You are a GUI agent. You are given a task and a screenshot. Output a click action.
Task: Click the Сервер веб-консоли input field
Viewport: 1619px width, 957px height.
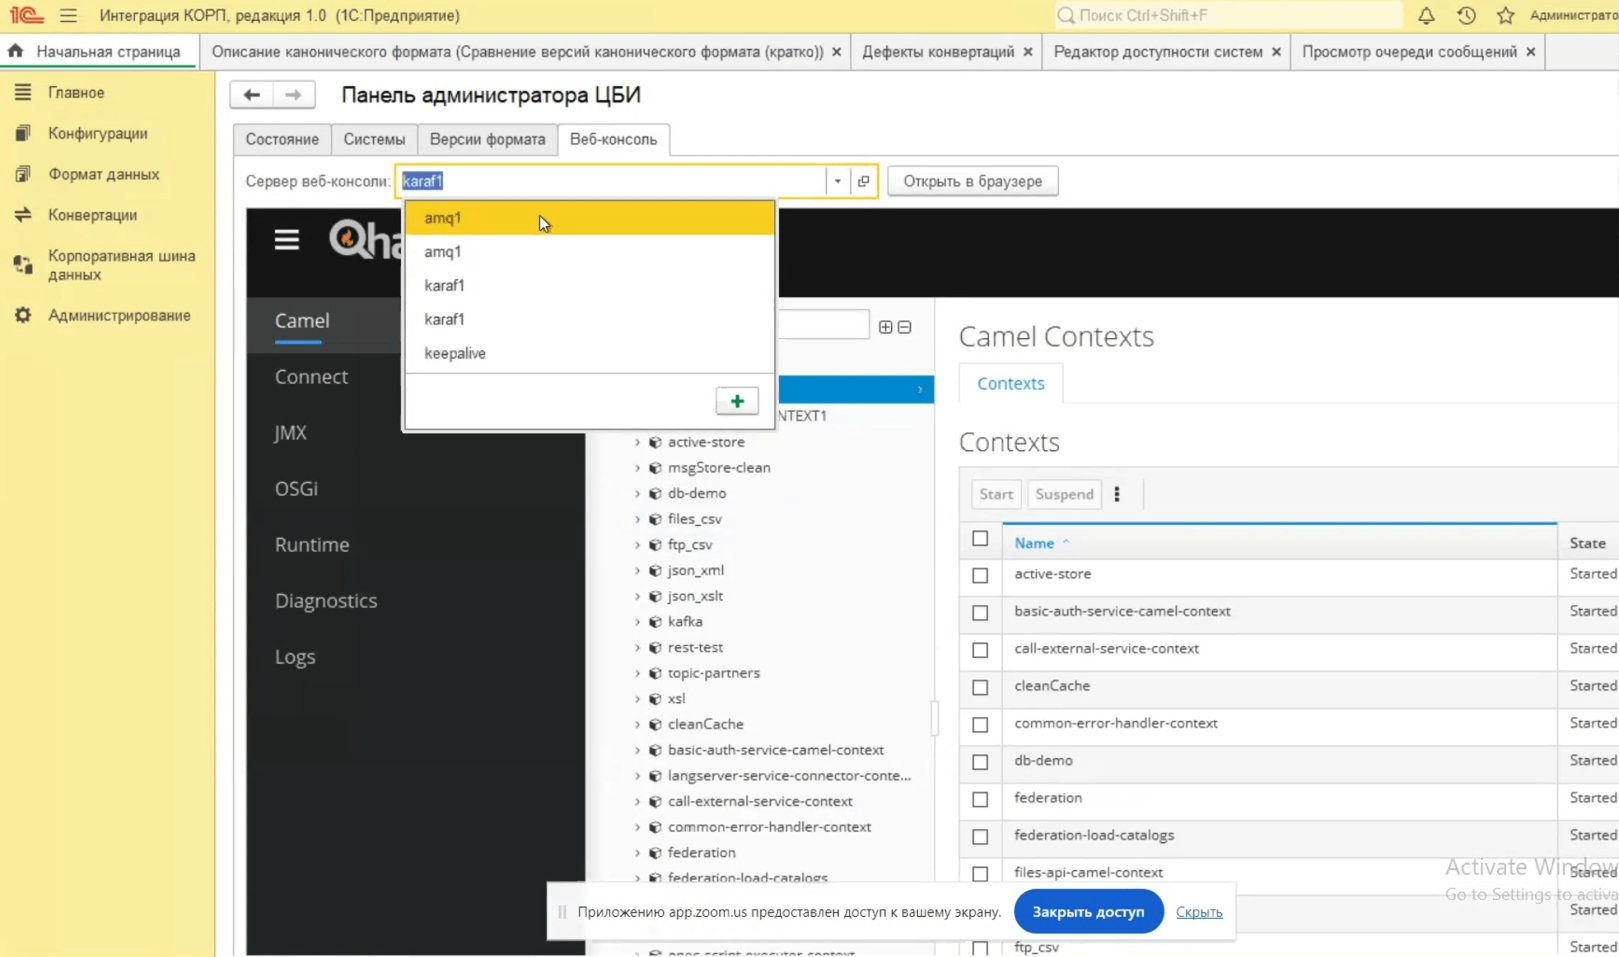[x=612, y=181]
